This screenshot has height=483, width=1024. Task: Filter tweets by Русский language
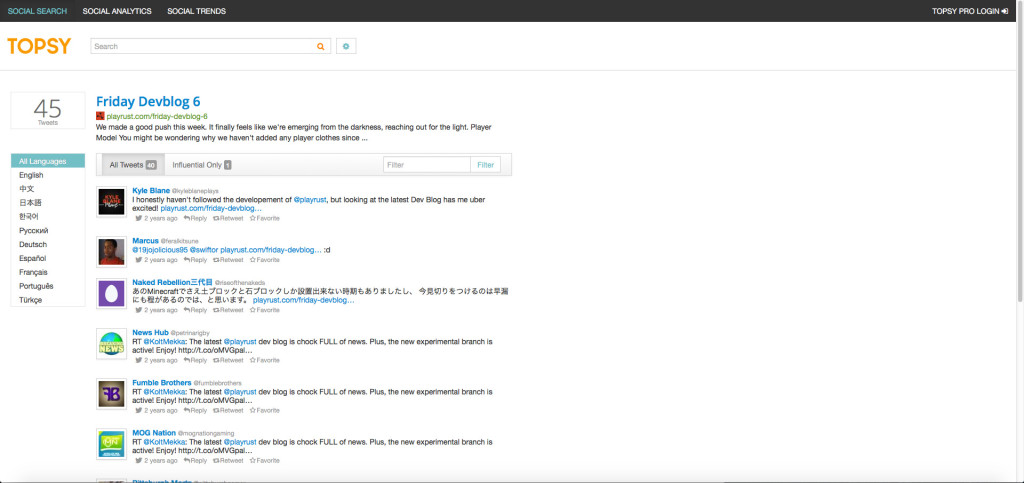tap(48, 230)
